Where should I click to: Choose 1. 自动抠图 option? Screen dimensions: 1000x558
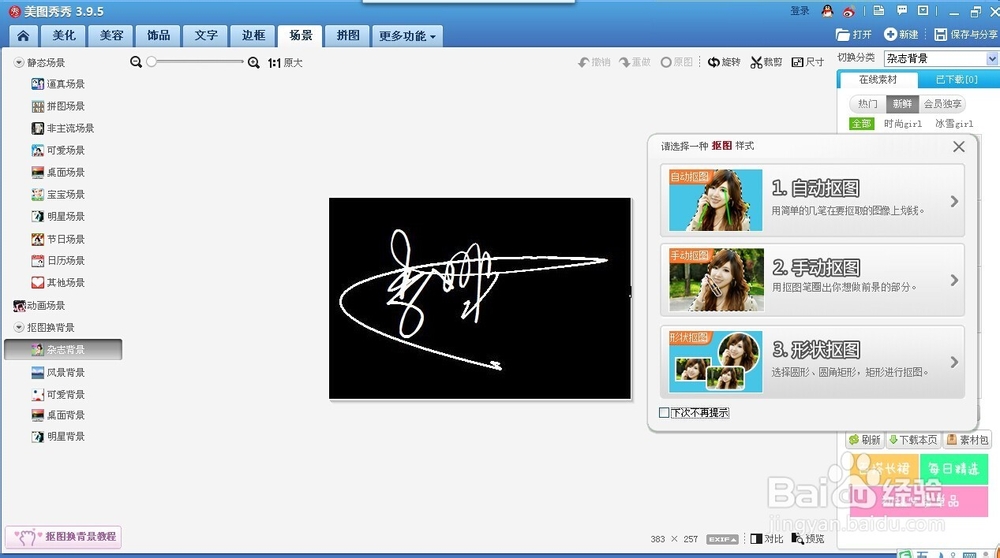click(812, 200)
